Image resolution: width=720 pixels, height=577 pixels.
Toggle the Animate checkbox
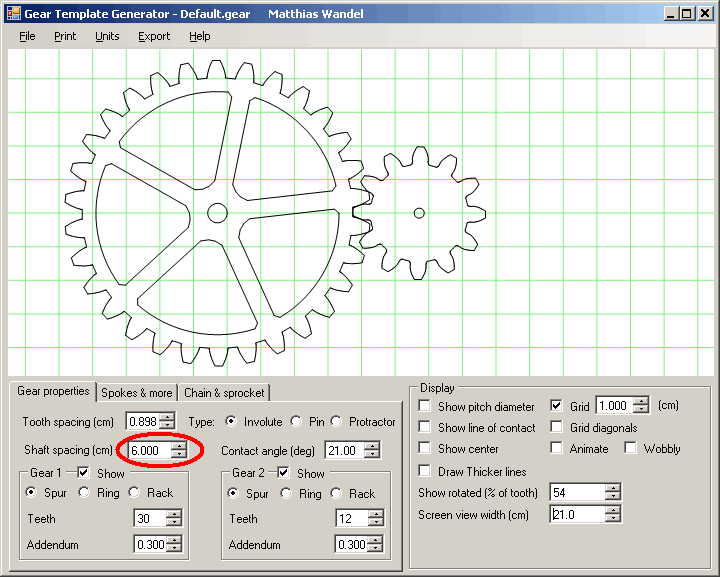coord(557,449)
